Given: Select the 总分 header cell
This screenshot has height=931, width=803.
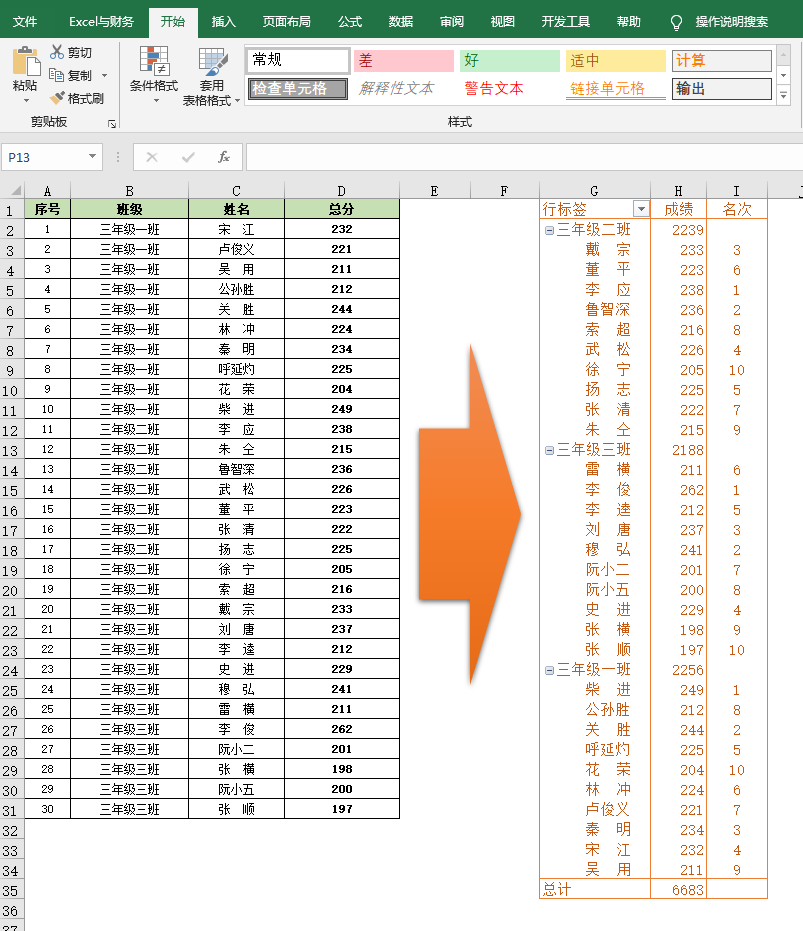Looking at the screenshot, I should pos(342,209).
